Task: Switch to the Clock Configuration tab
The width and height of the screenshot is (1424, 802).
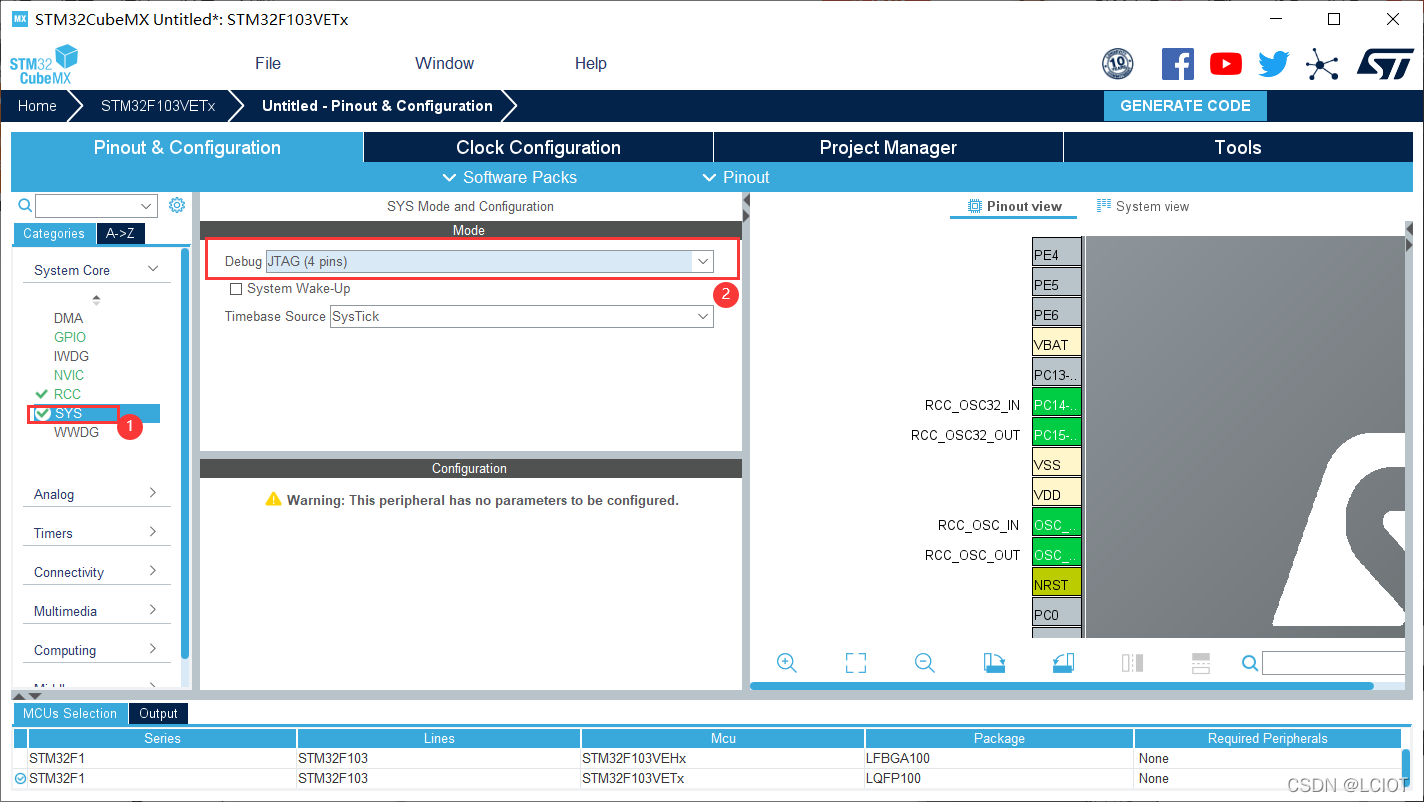Action: click(538, 147)
